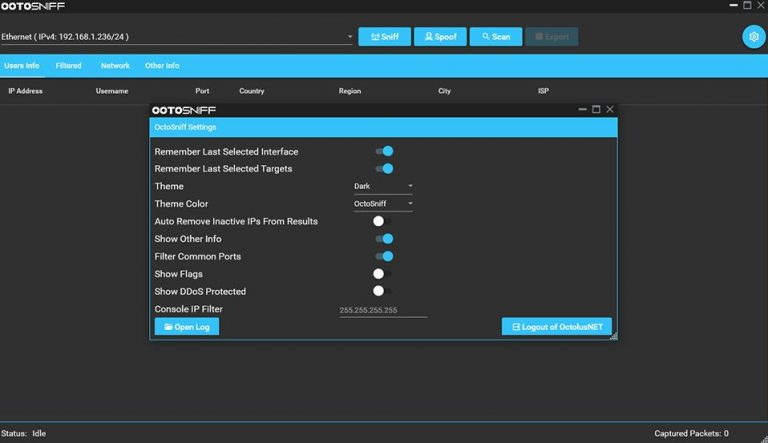Start a network Scan
Image resolution: width=768 pixels, height=443 pixels.
[x=496, y=37]
